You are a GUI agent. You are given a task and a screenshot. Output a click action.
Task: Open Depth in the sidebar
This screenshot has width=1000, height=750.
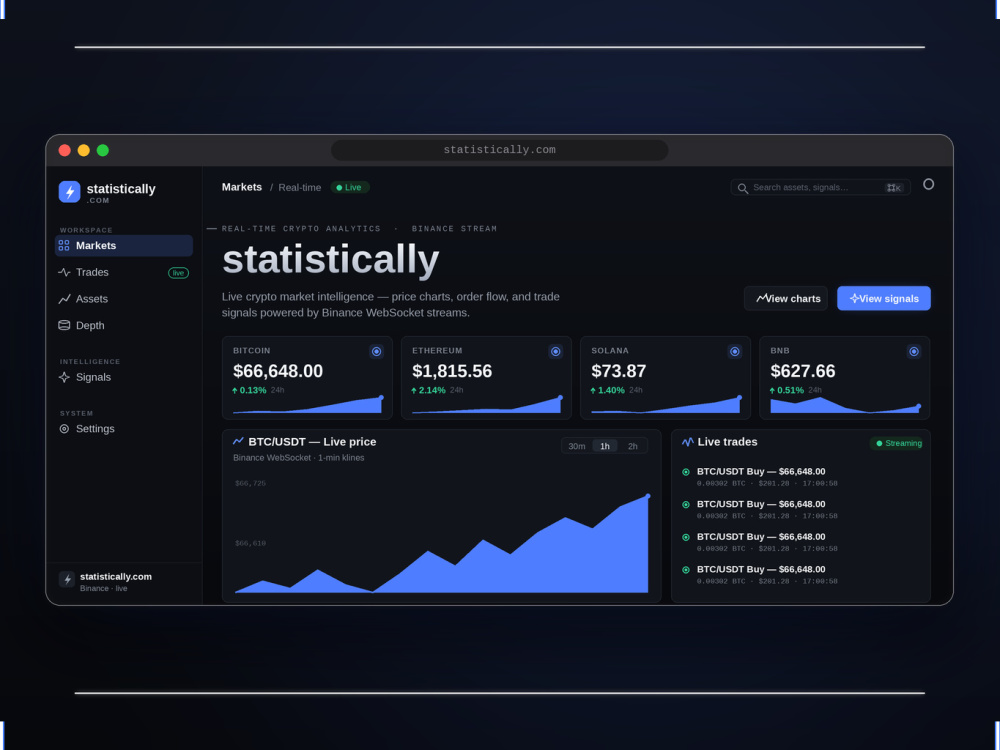pos(124,325)
